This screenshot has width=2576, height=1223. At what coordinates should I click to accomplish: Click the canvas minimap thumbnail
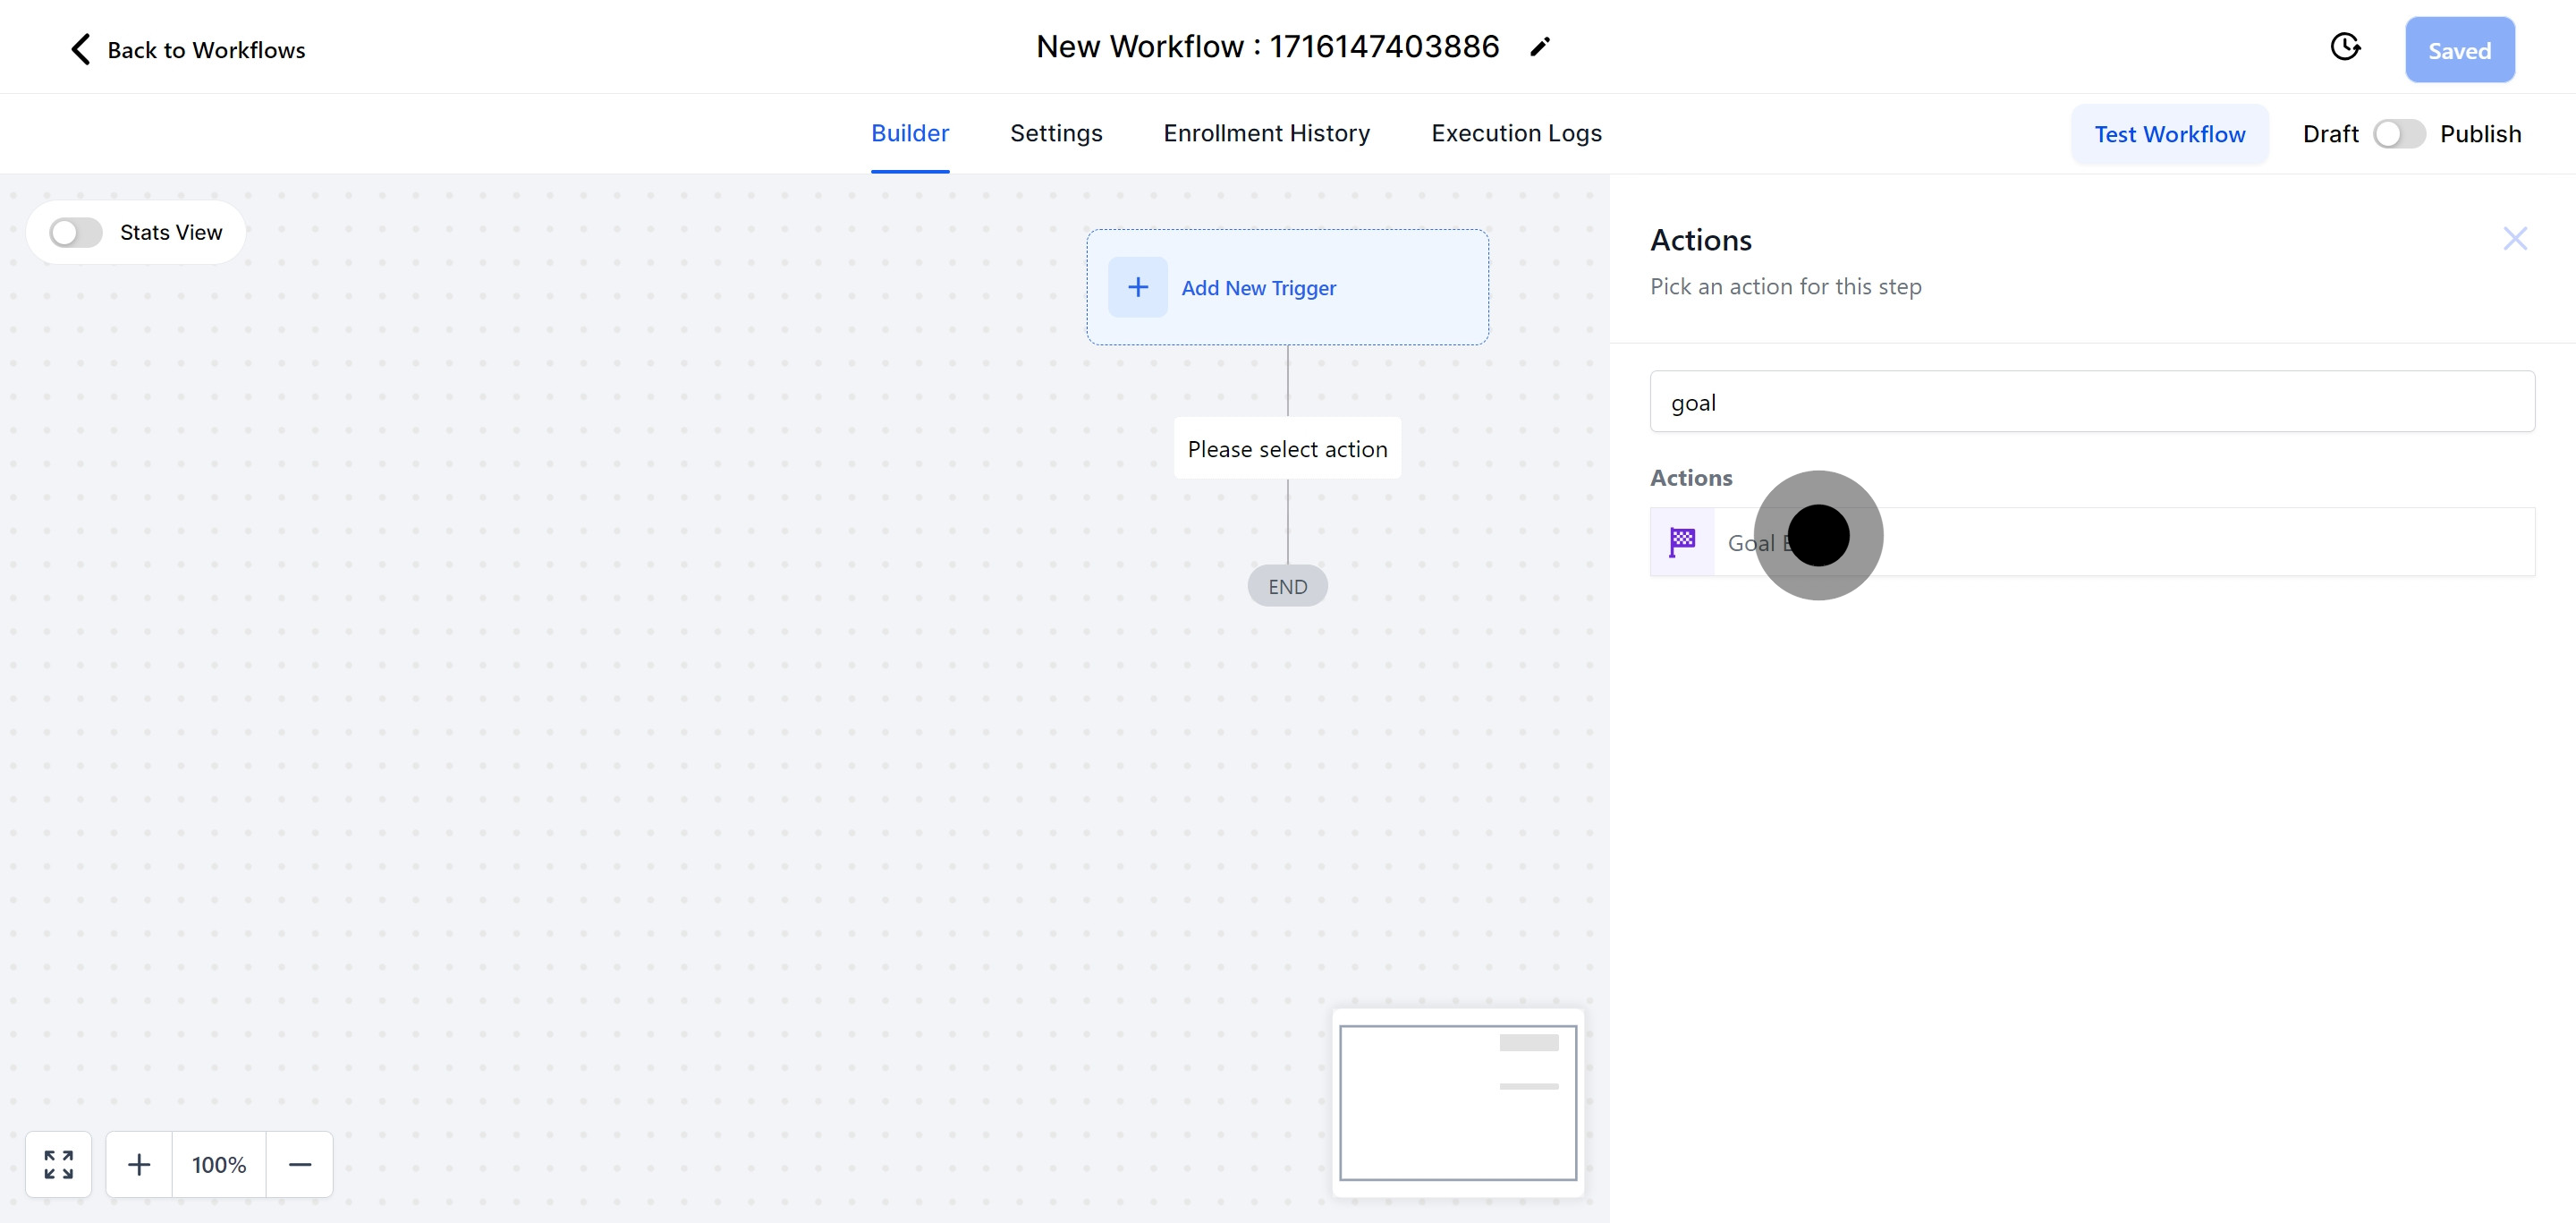click(1457, 1102)
